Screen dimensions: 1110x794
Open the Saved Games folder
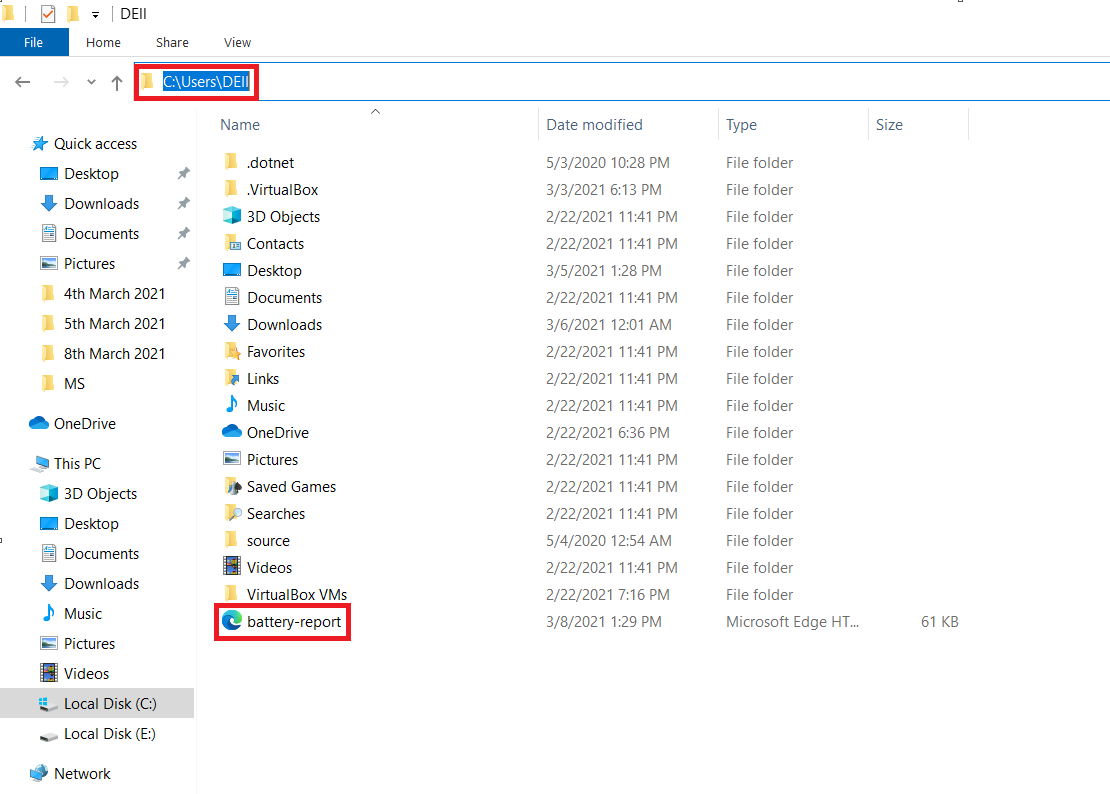[289, 486]
